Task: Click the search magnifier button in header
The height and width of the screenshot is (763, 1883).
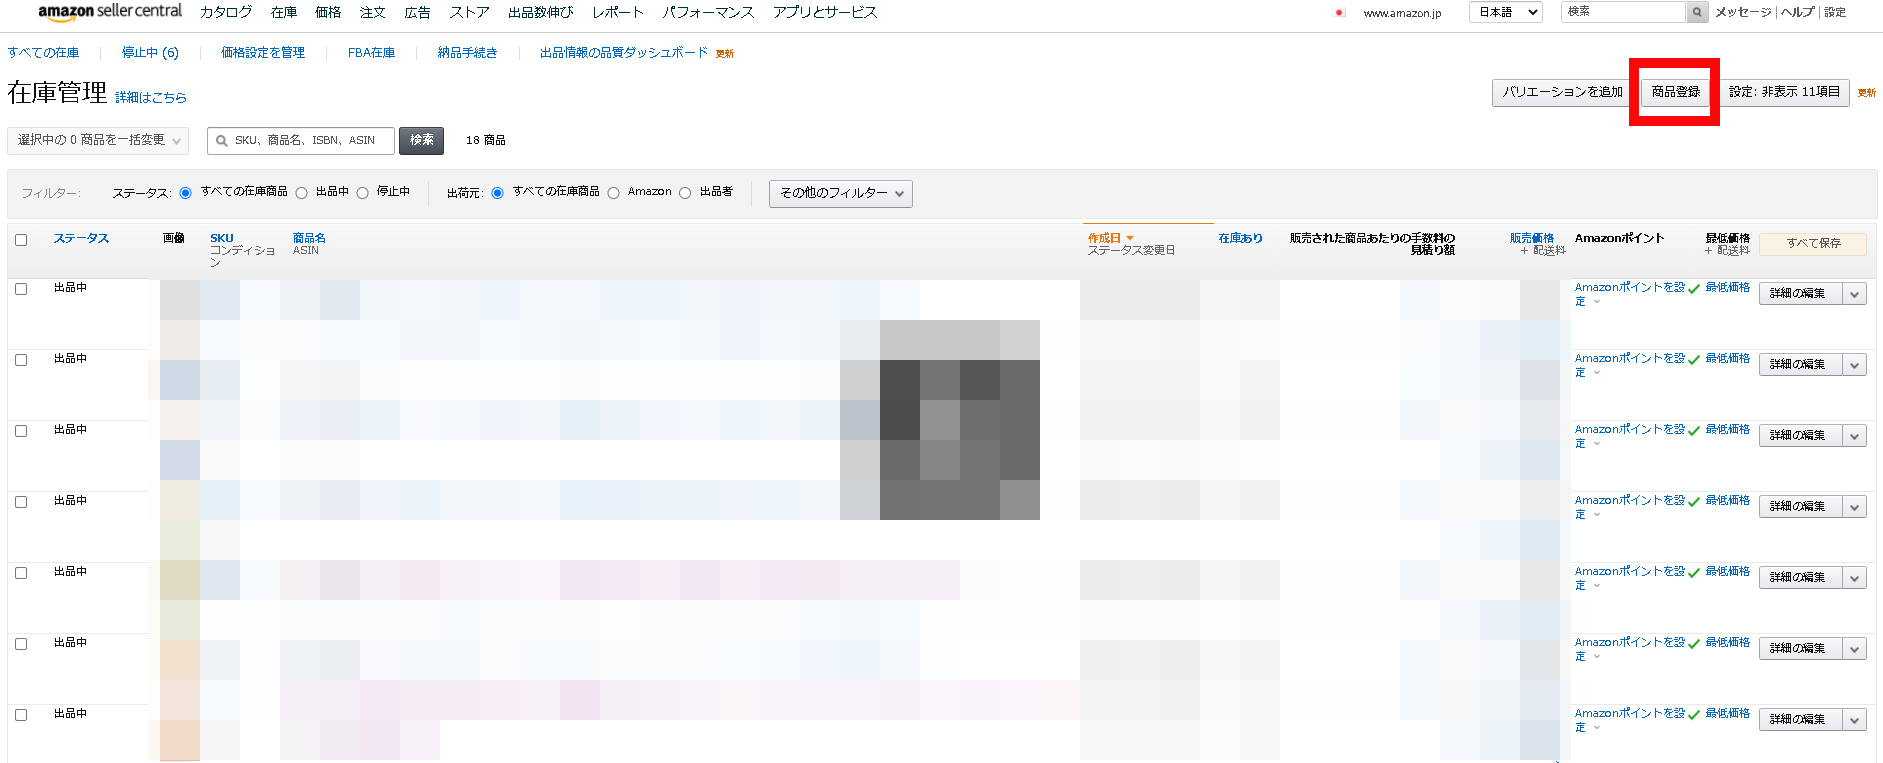Action: [1697, 12]
